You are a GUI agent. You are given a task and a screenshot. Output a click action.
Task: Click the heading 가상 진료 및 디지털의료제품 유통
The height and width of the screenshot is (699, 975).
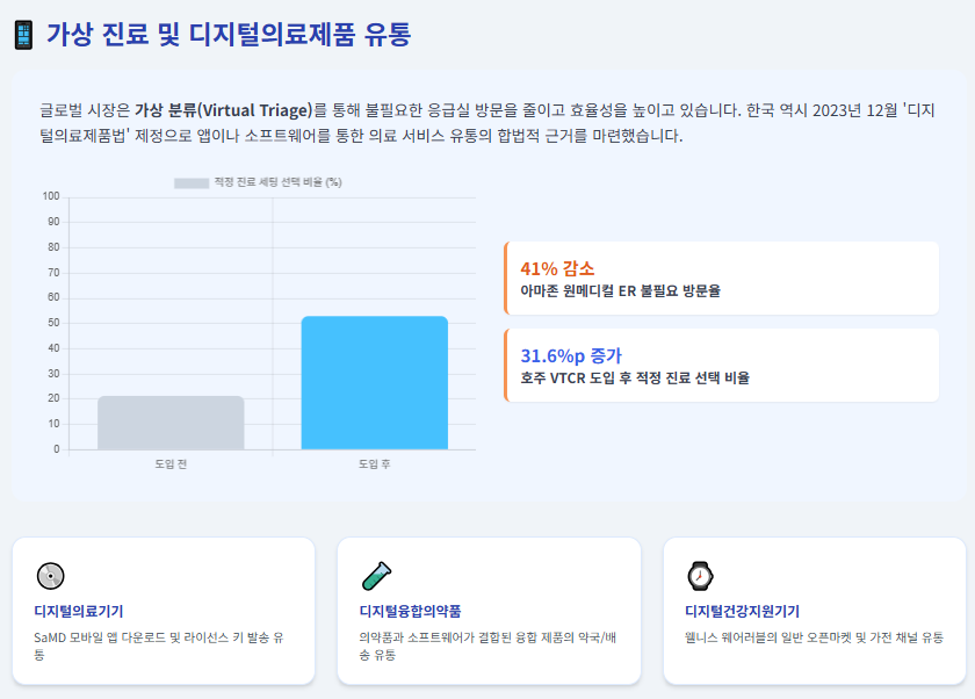click(228, 34)
